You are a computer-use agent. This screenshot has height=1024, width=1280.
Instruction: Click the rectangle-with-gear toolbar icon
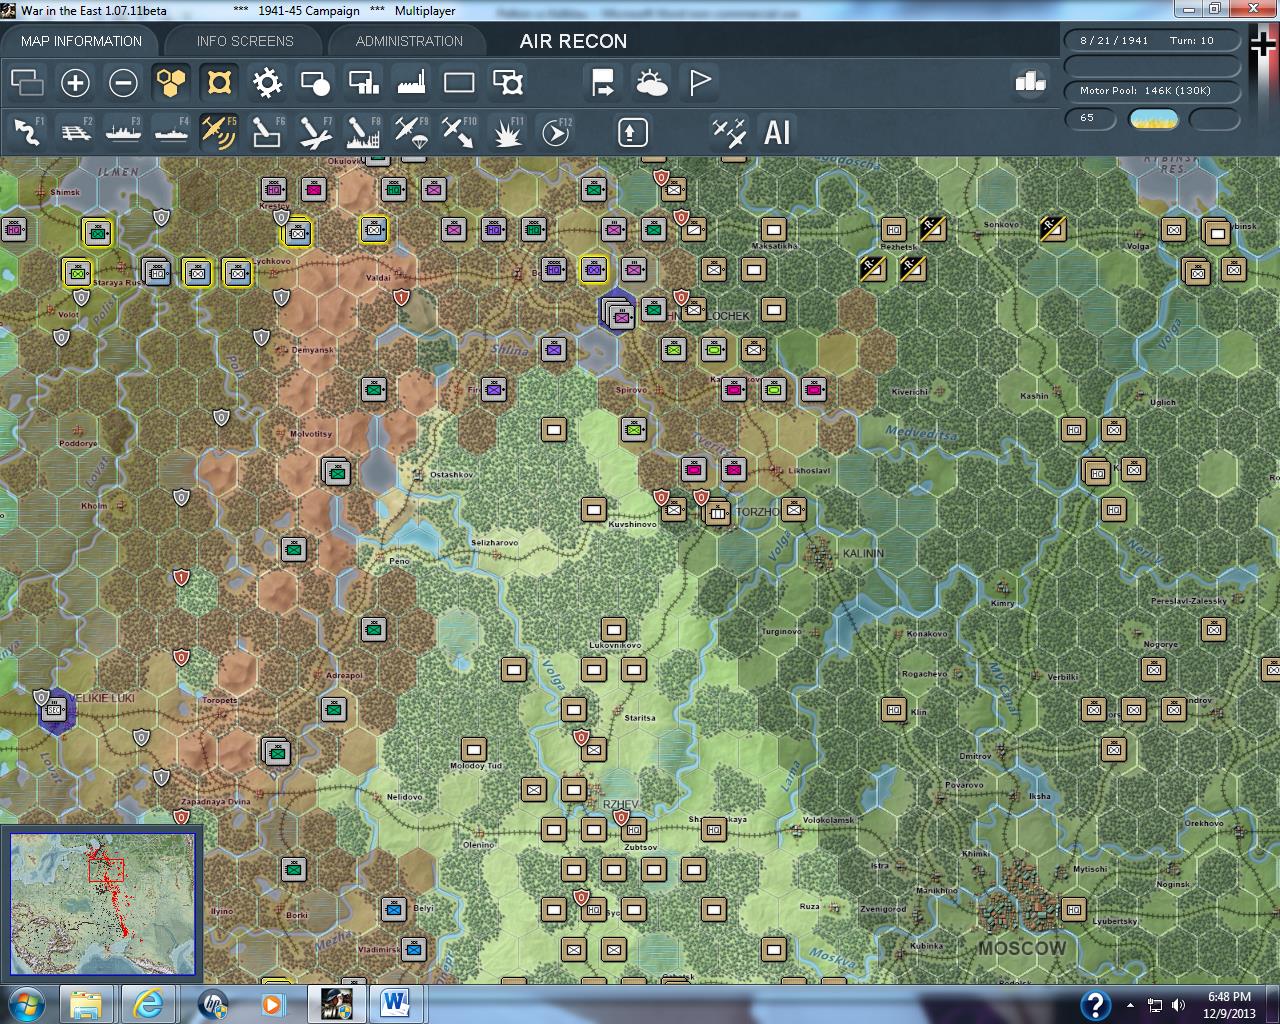pyautogui.click(x=507, y=82)
